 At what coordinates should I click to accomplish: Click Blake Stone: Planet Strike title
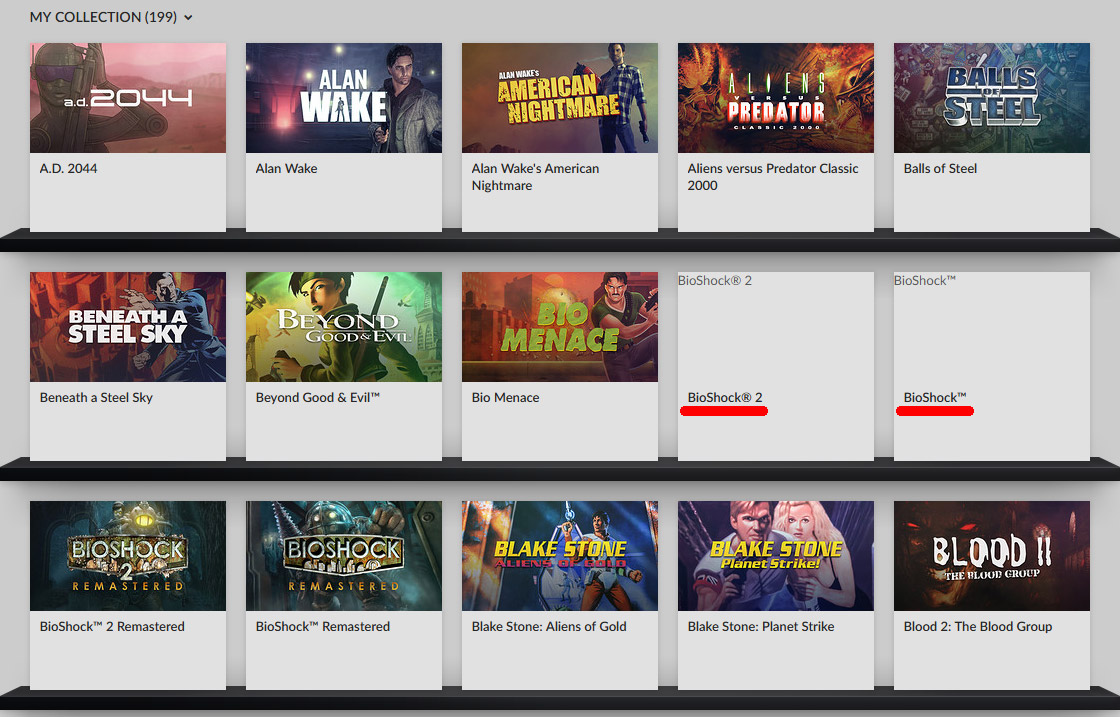click(761, 626)
